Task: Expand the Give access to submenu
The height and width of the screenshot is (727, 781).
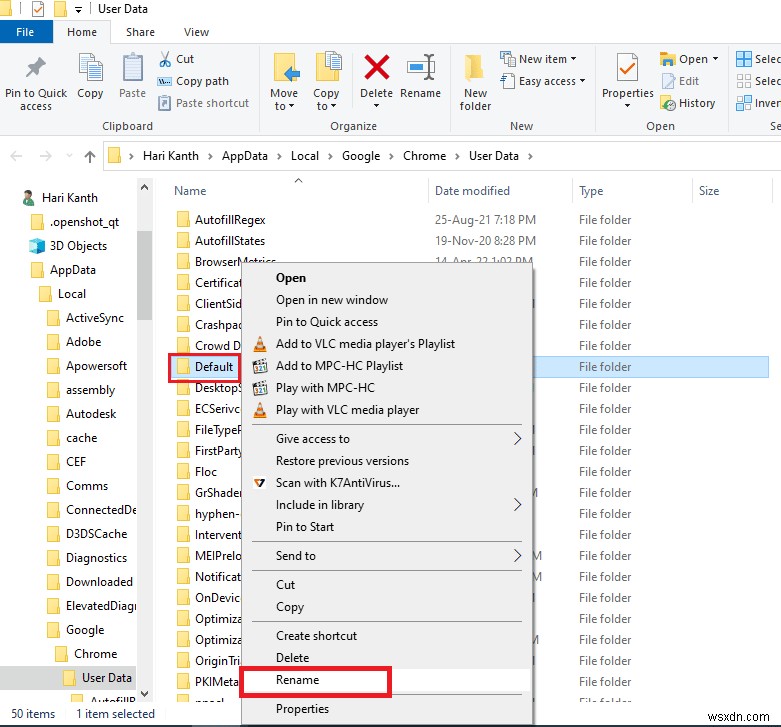Action: coord(518,439)
